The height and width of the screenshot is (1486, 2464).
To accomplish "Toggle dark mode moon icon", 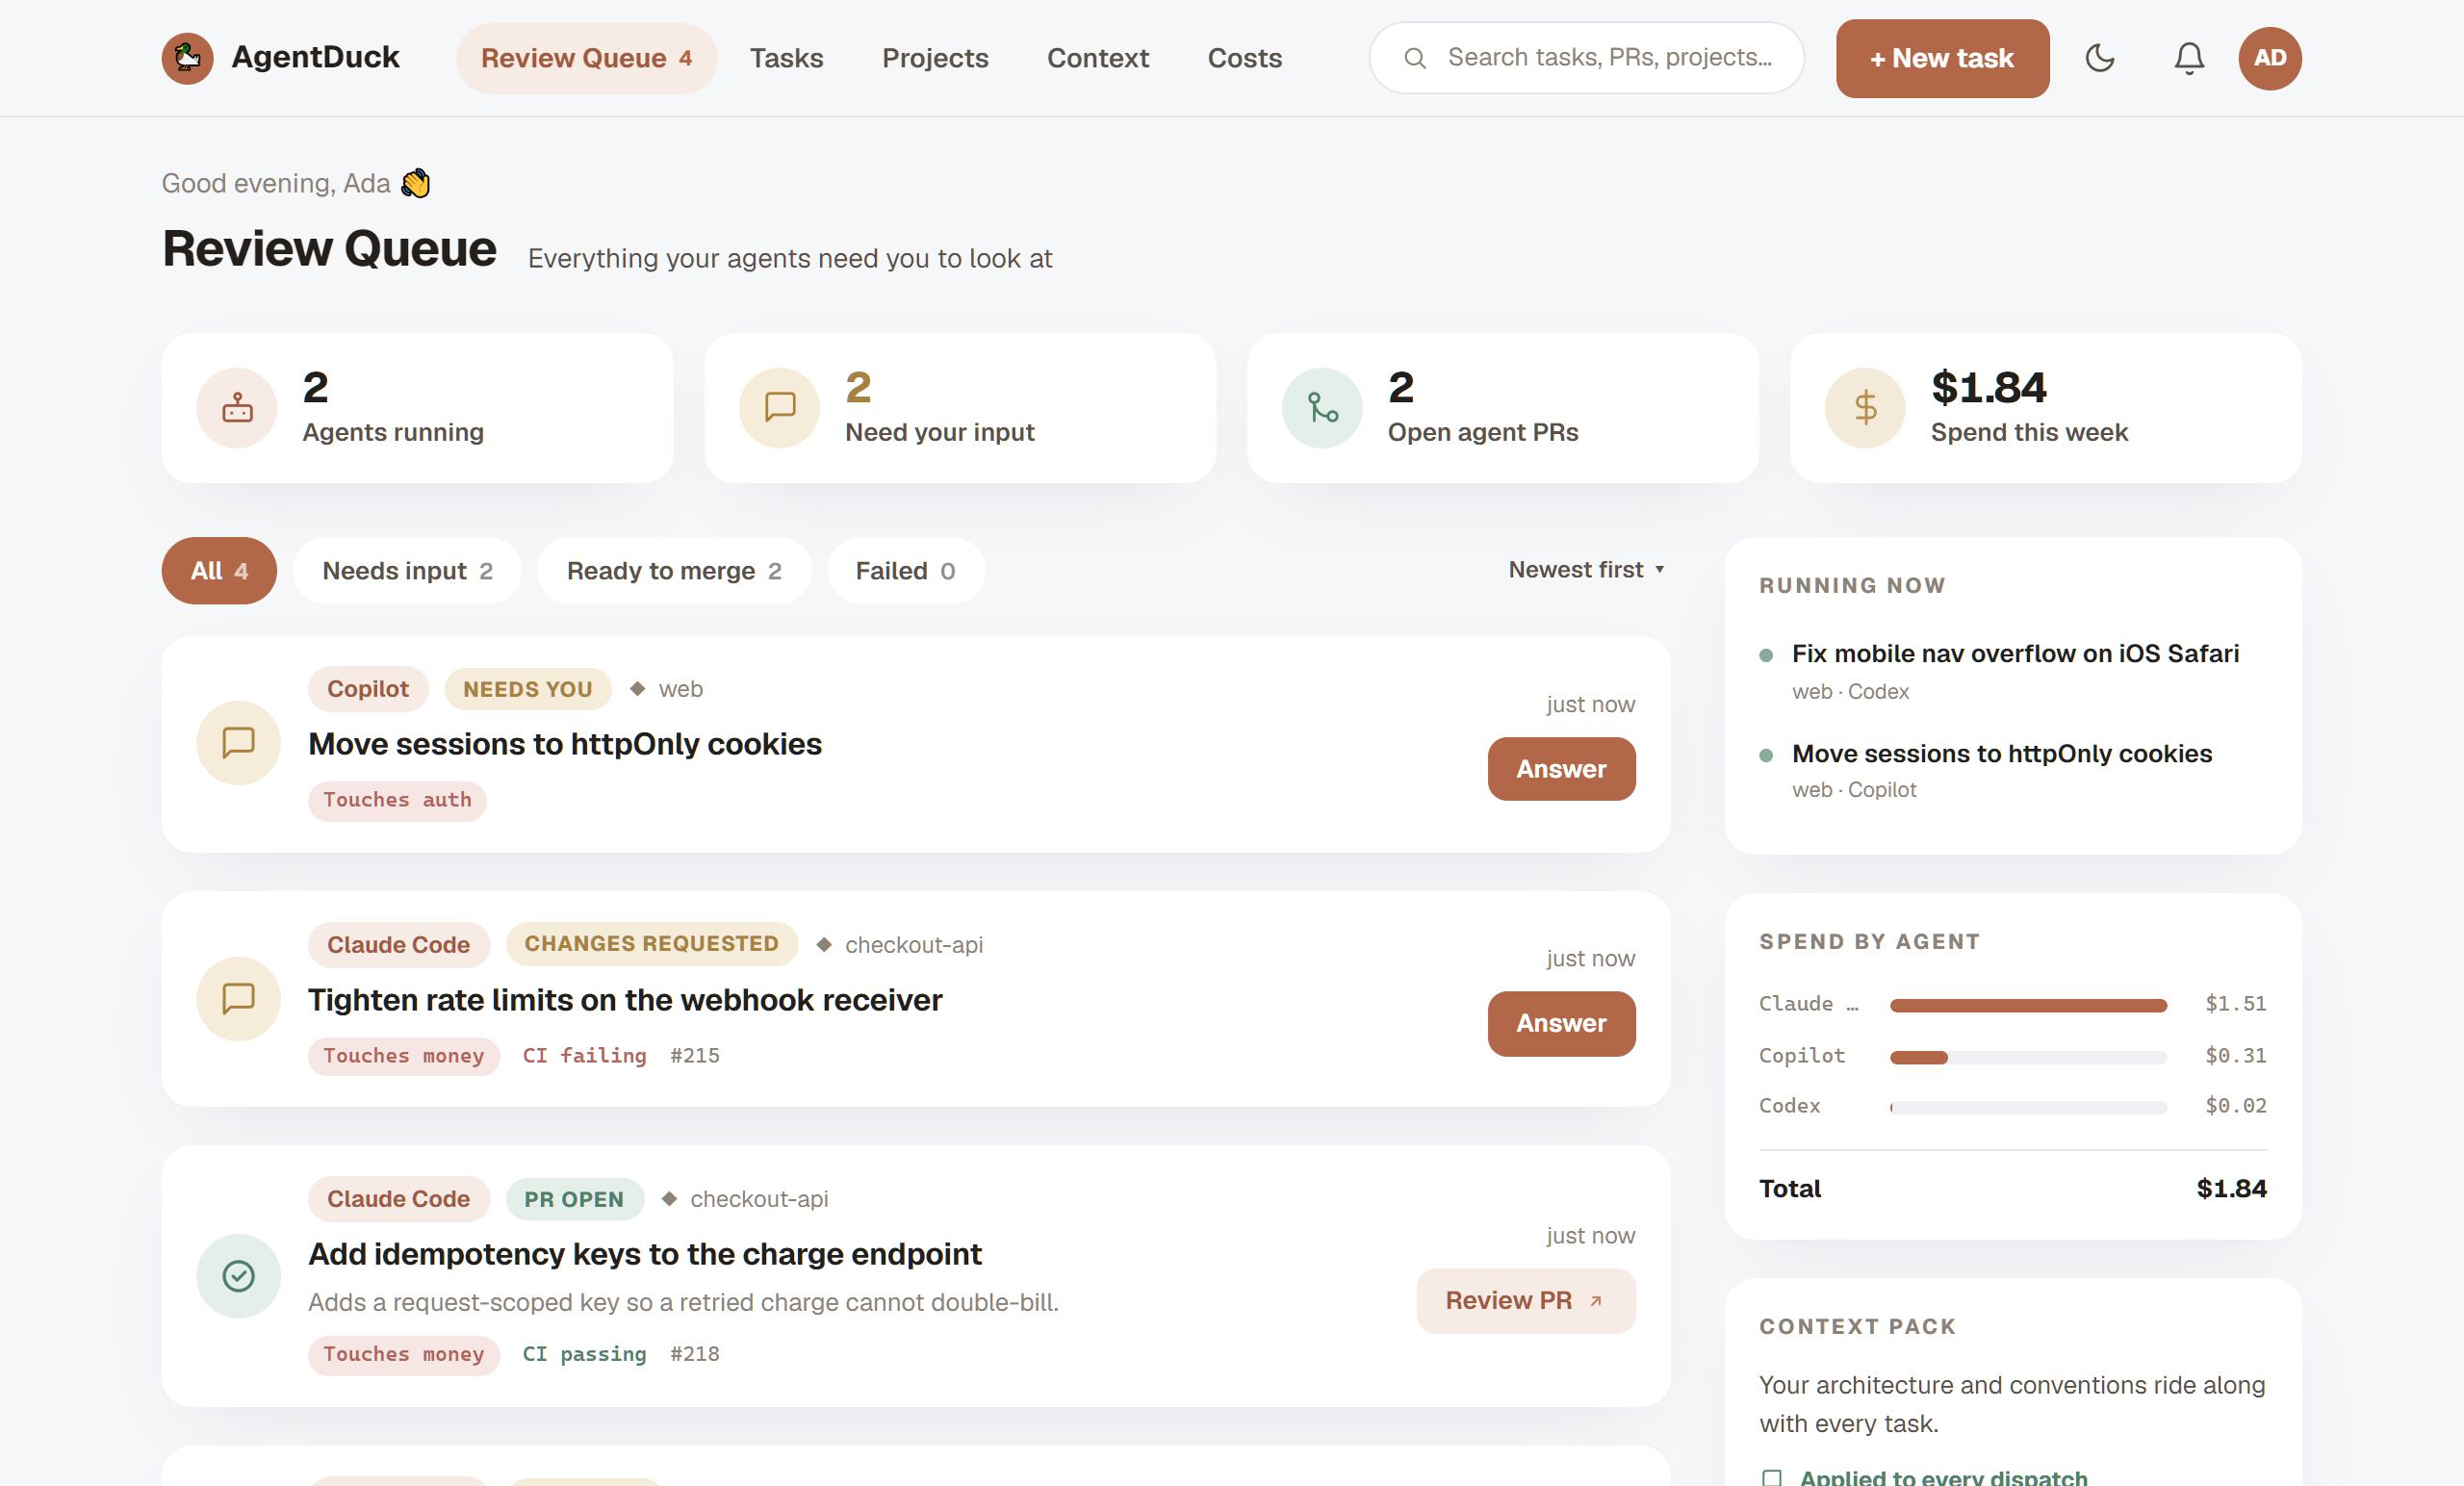I will (x=2099, y=58).
